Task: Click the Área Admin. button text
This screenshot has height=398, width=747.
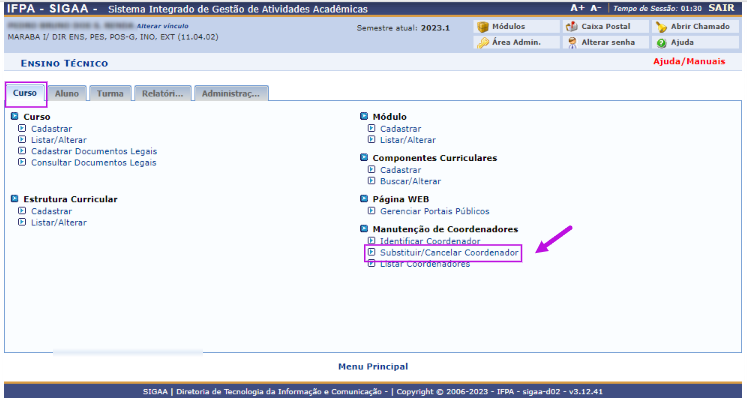Action: click(516, 42)
